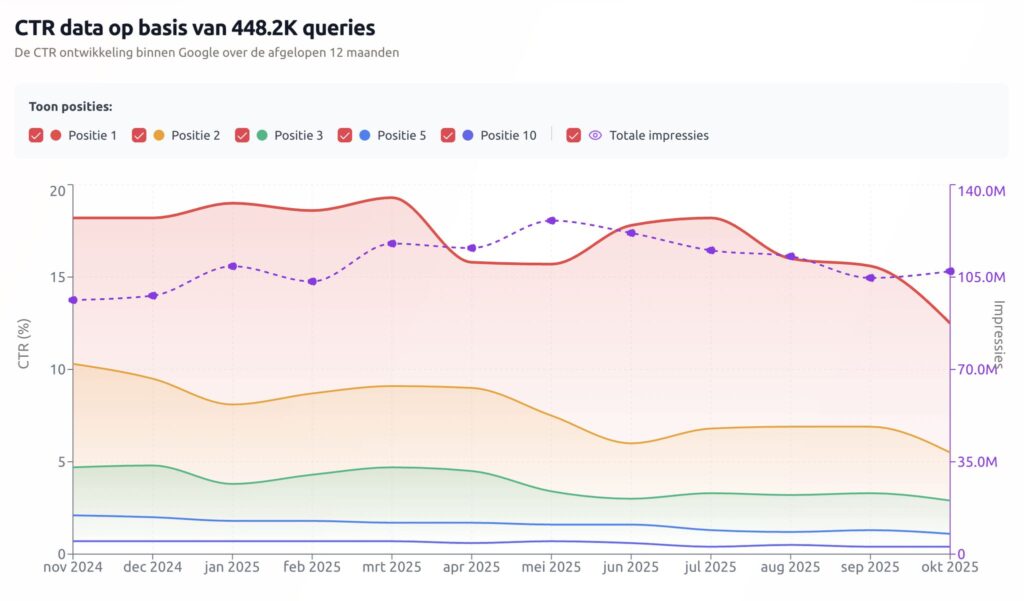The image size is (1024, 601).
Task: Click the CTR (%) axis title
Action: coord(22,340)
